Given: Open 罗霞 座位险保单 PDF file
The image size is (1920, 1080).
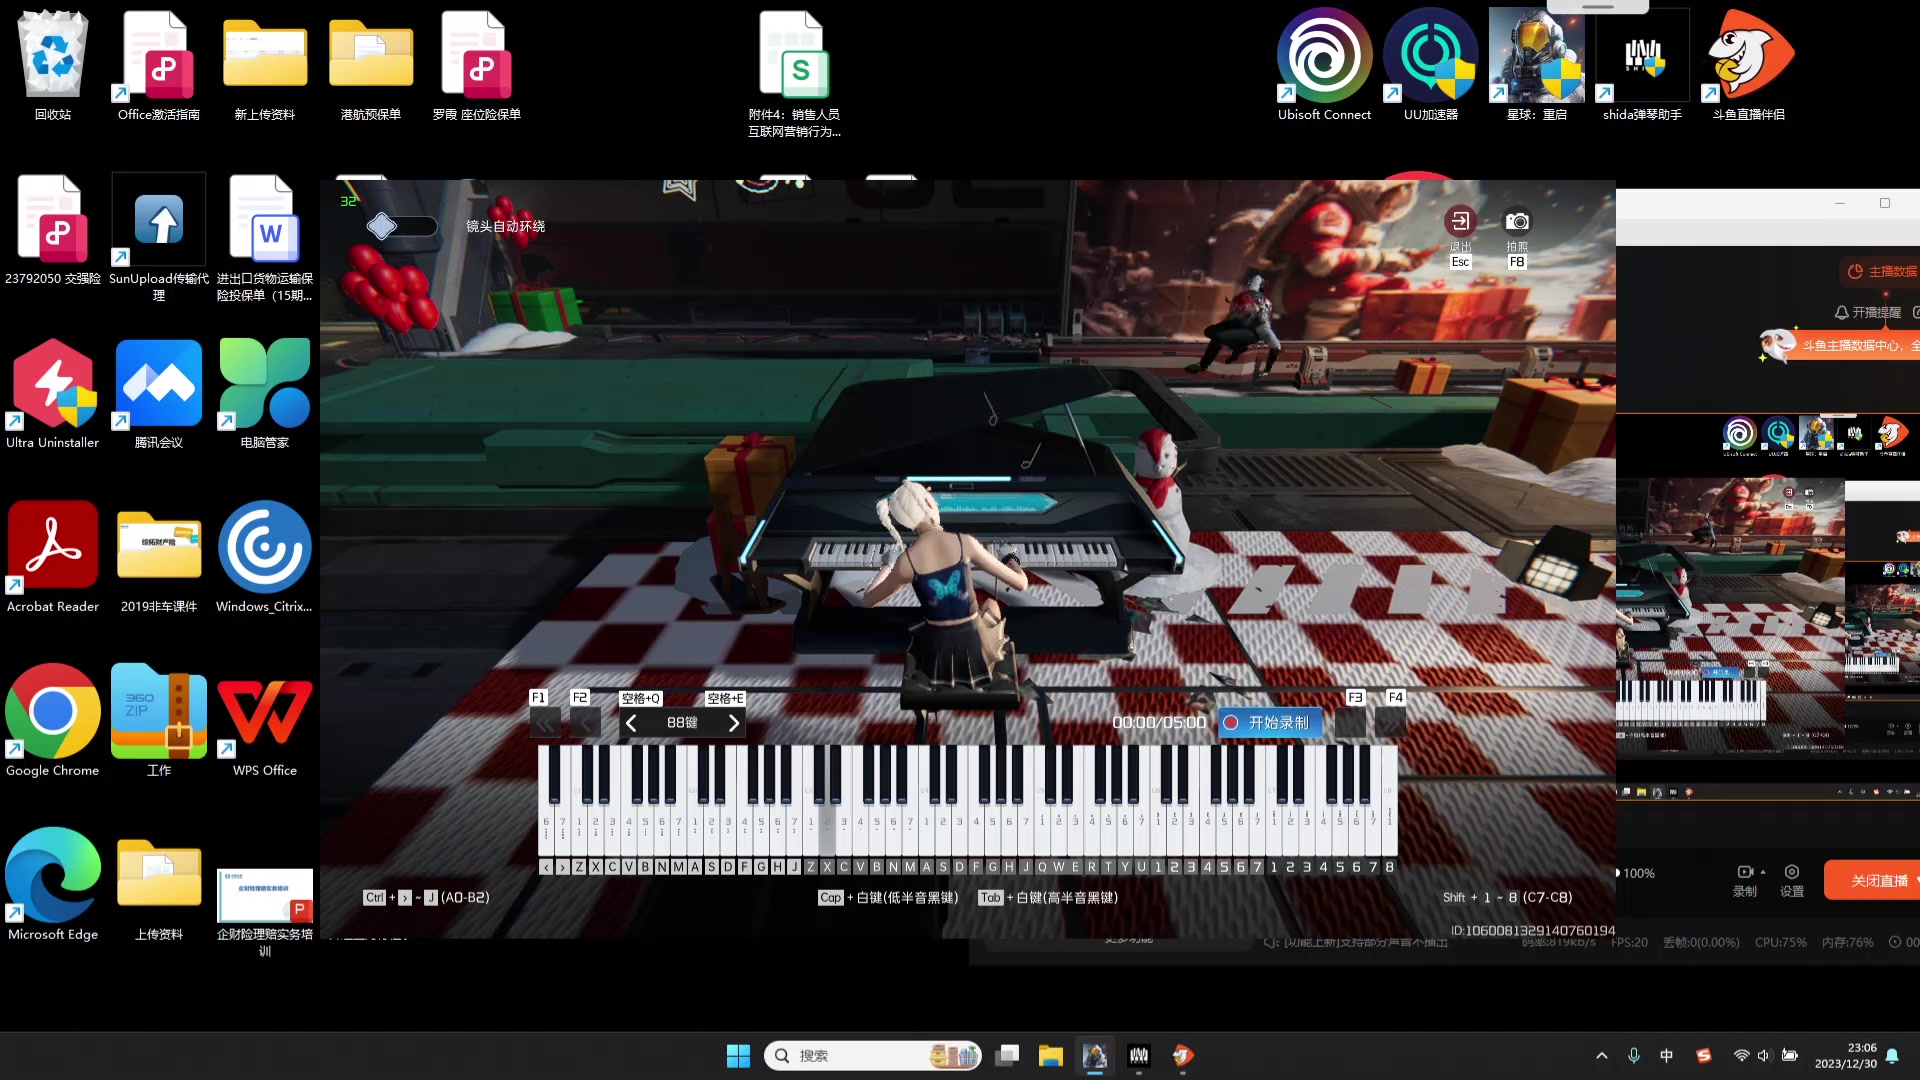Looking at the screenshot, I should pyautogui.click(x=477, y=66).
